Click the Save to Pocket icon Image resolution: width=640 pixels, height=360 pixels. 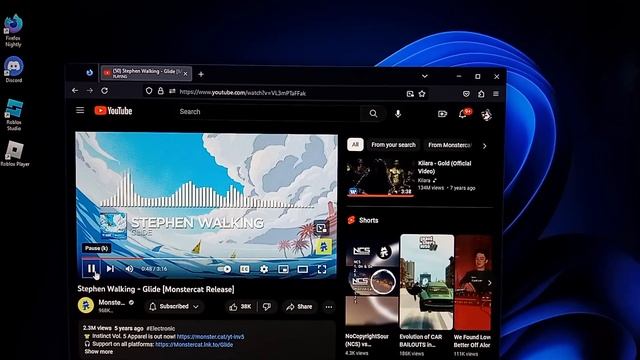click(466, 94)
